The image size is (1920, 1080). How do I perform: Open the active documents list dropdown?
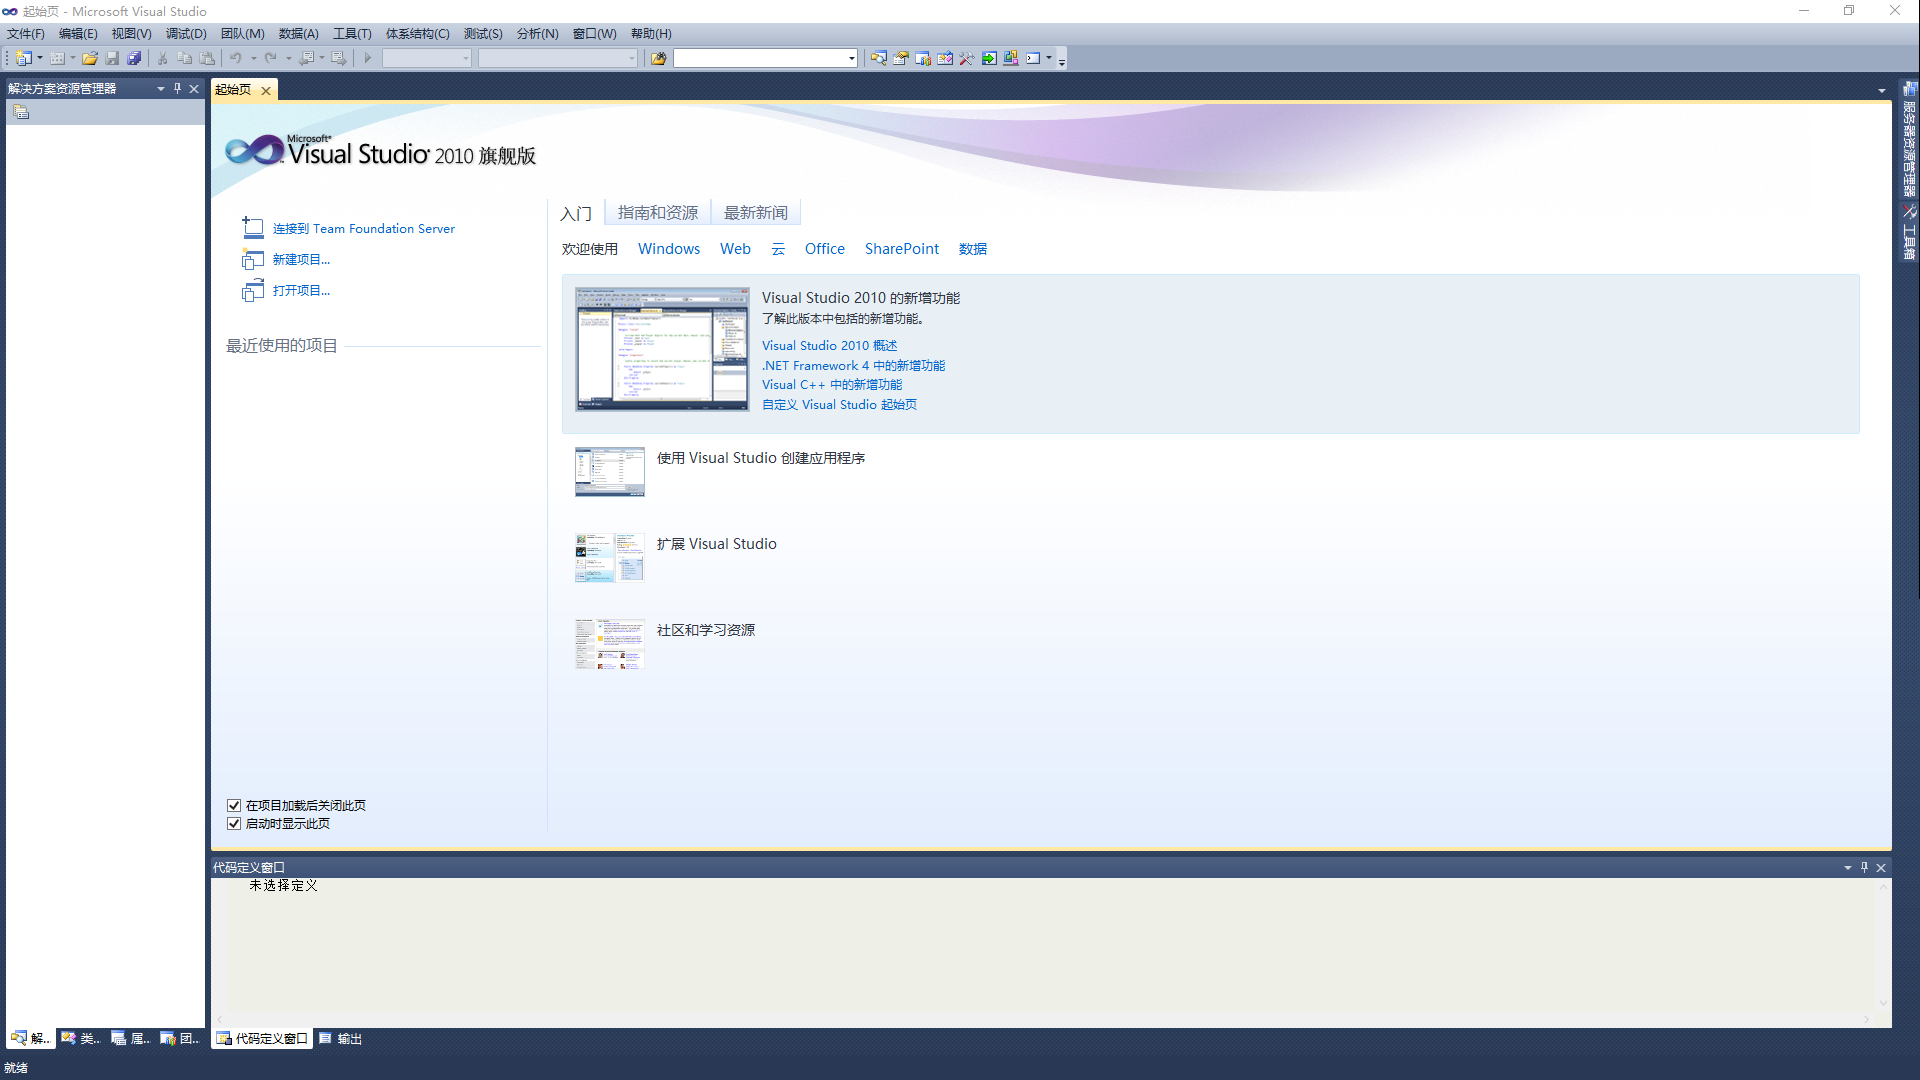coord(1882,90)
